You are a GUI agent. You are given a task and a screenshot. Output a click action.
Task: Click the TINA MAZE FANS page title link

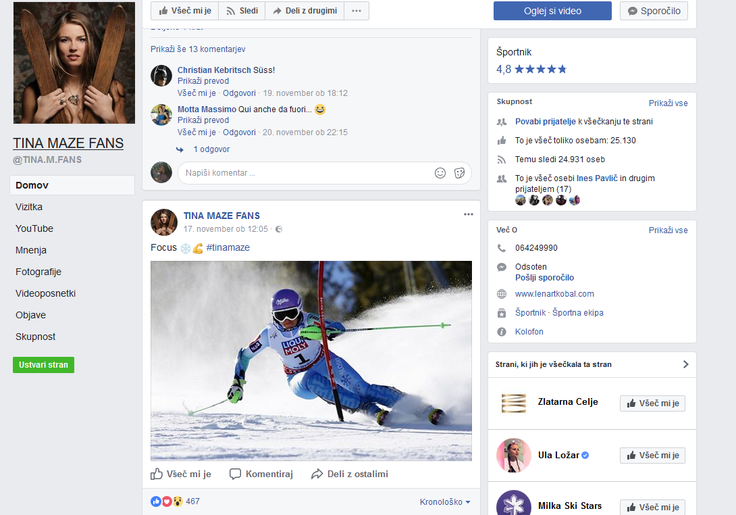[x=68, y=143]
